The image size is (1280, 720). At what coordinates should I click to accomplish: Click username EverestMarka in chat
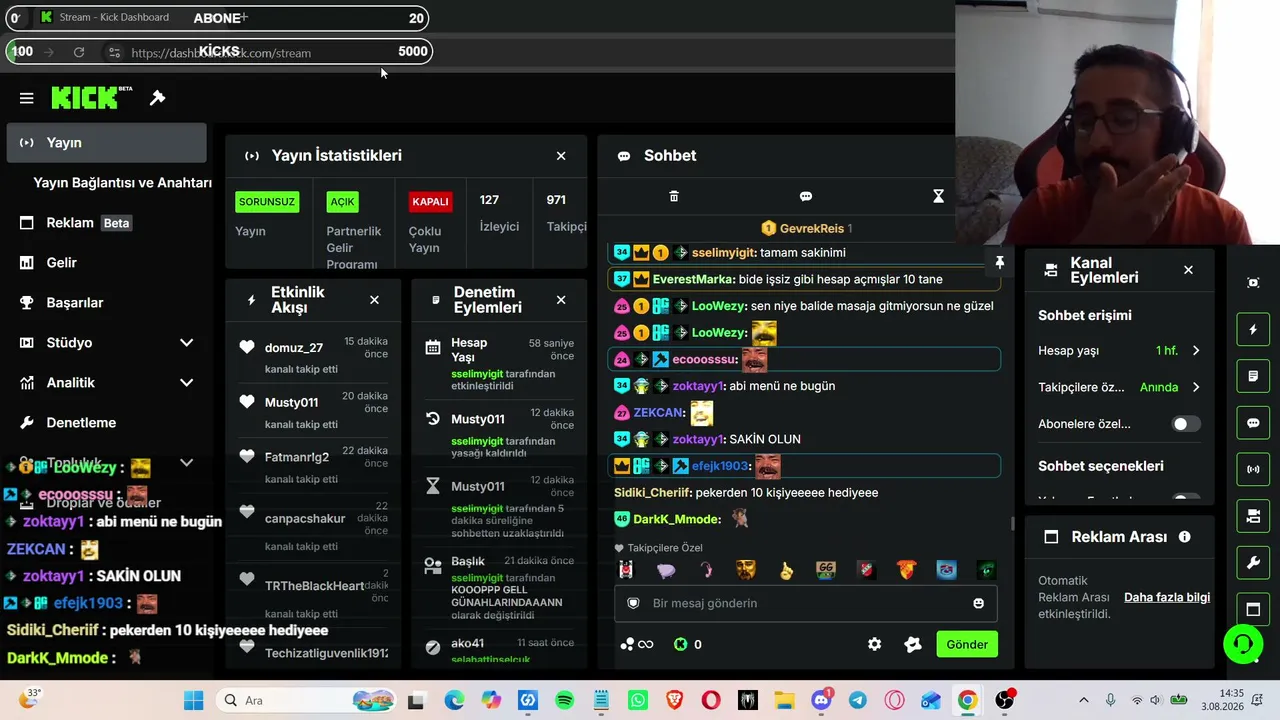[694, 279]
